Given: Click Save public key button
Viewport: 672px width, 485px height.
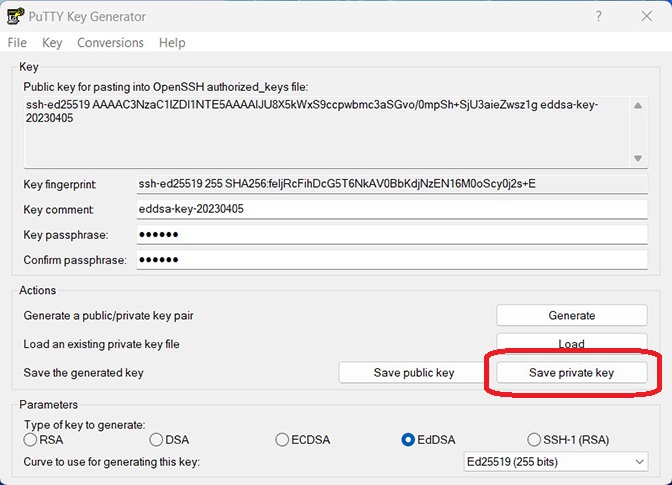Looking at the screenshot, I should [x=414, y=373].
